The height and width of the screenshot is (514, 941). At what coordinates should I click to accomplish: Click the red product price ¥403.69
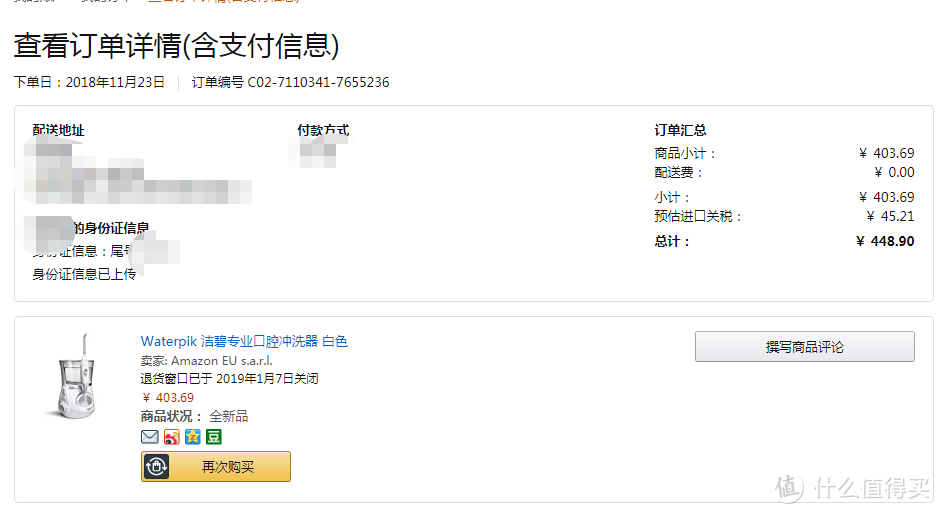tap(168, 397)
